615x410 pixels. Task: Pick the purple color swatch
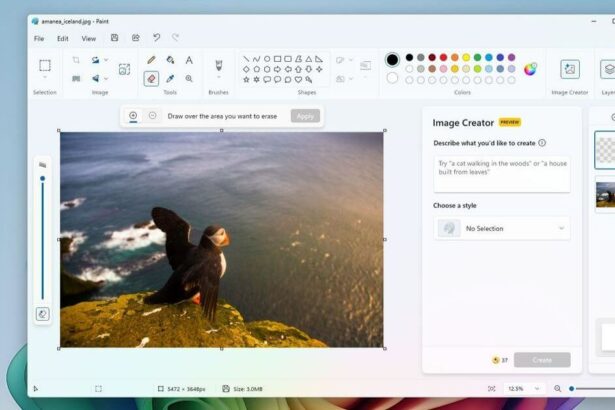coord(511,57)
